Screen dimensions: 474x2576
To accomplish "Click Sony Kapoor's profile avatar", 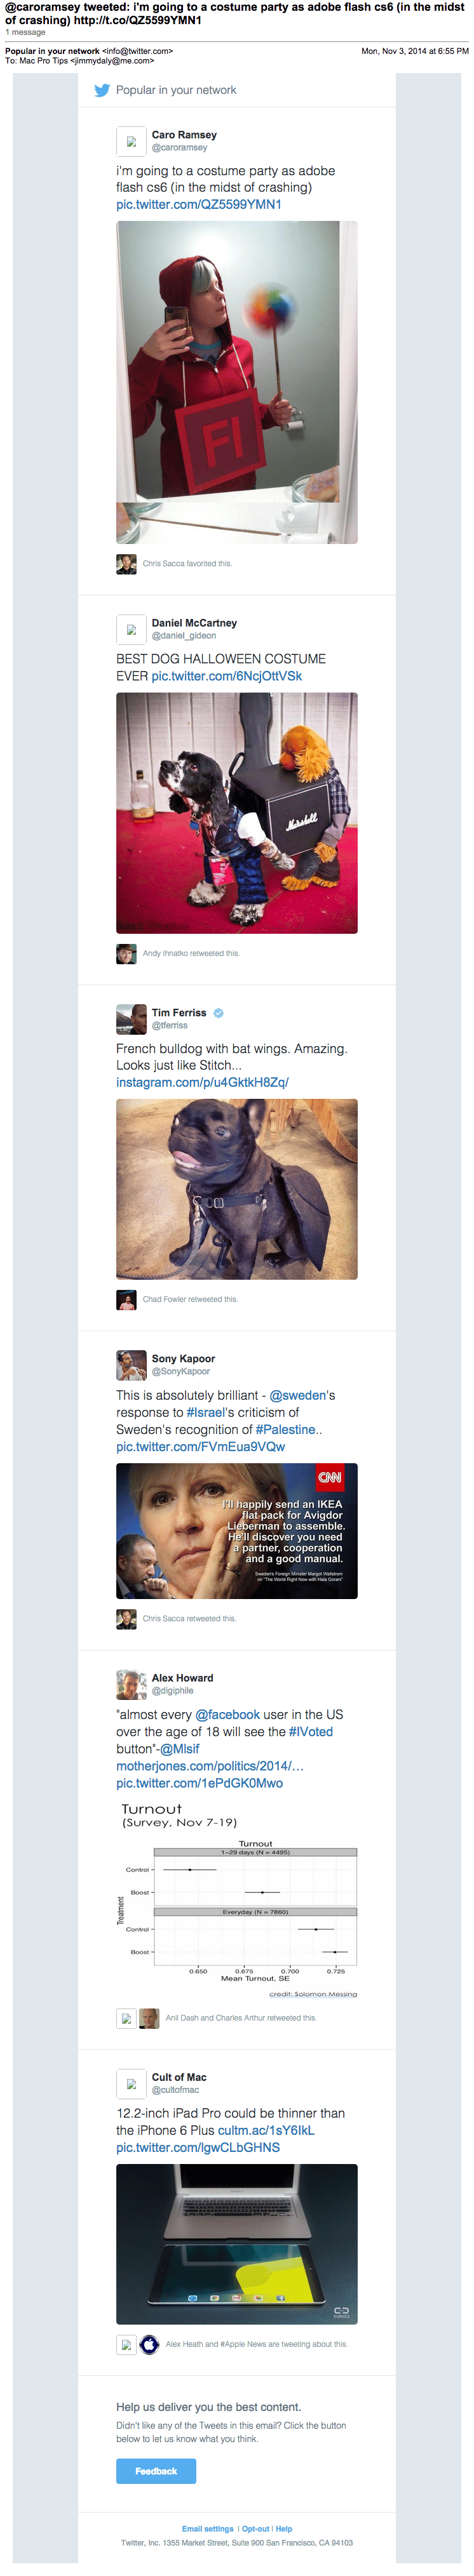I will click(131, 1364).
